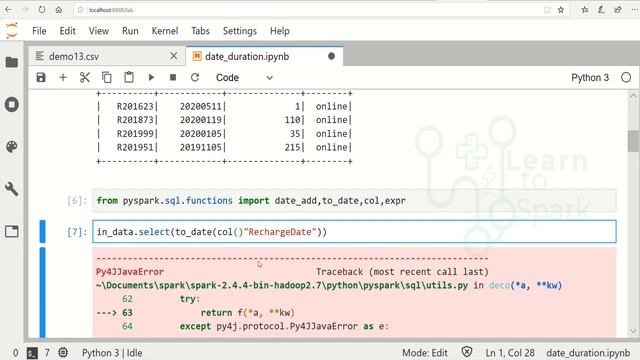Open the View menu
The width and height of the screenshot is (640, 360).
[x=99, y=31]
